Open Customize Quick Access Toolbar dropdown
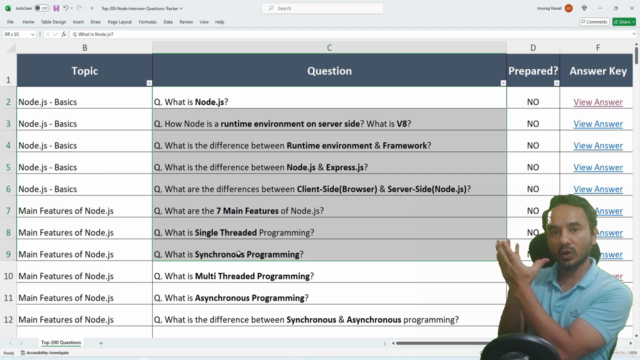 pyautogui.click(x=91, y=8)
